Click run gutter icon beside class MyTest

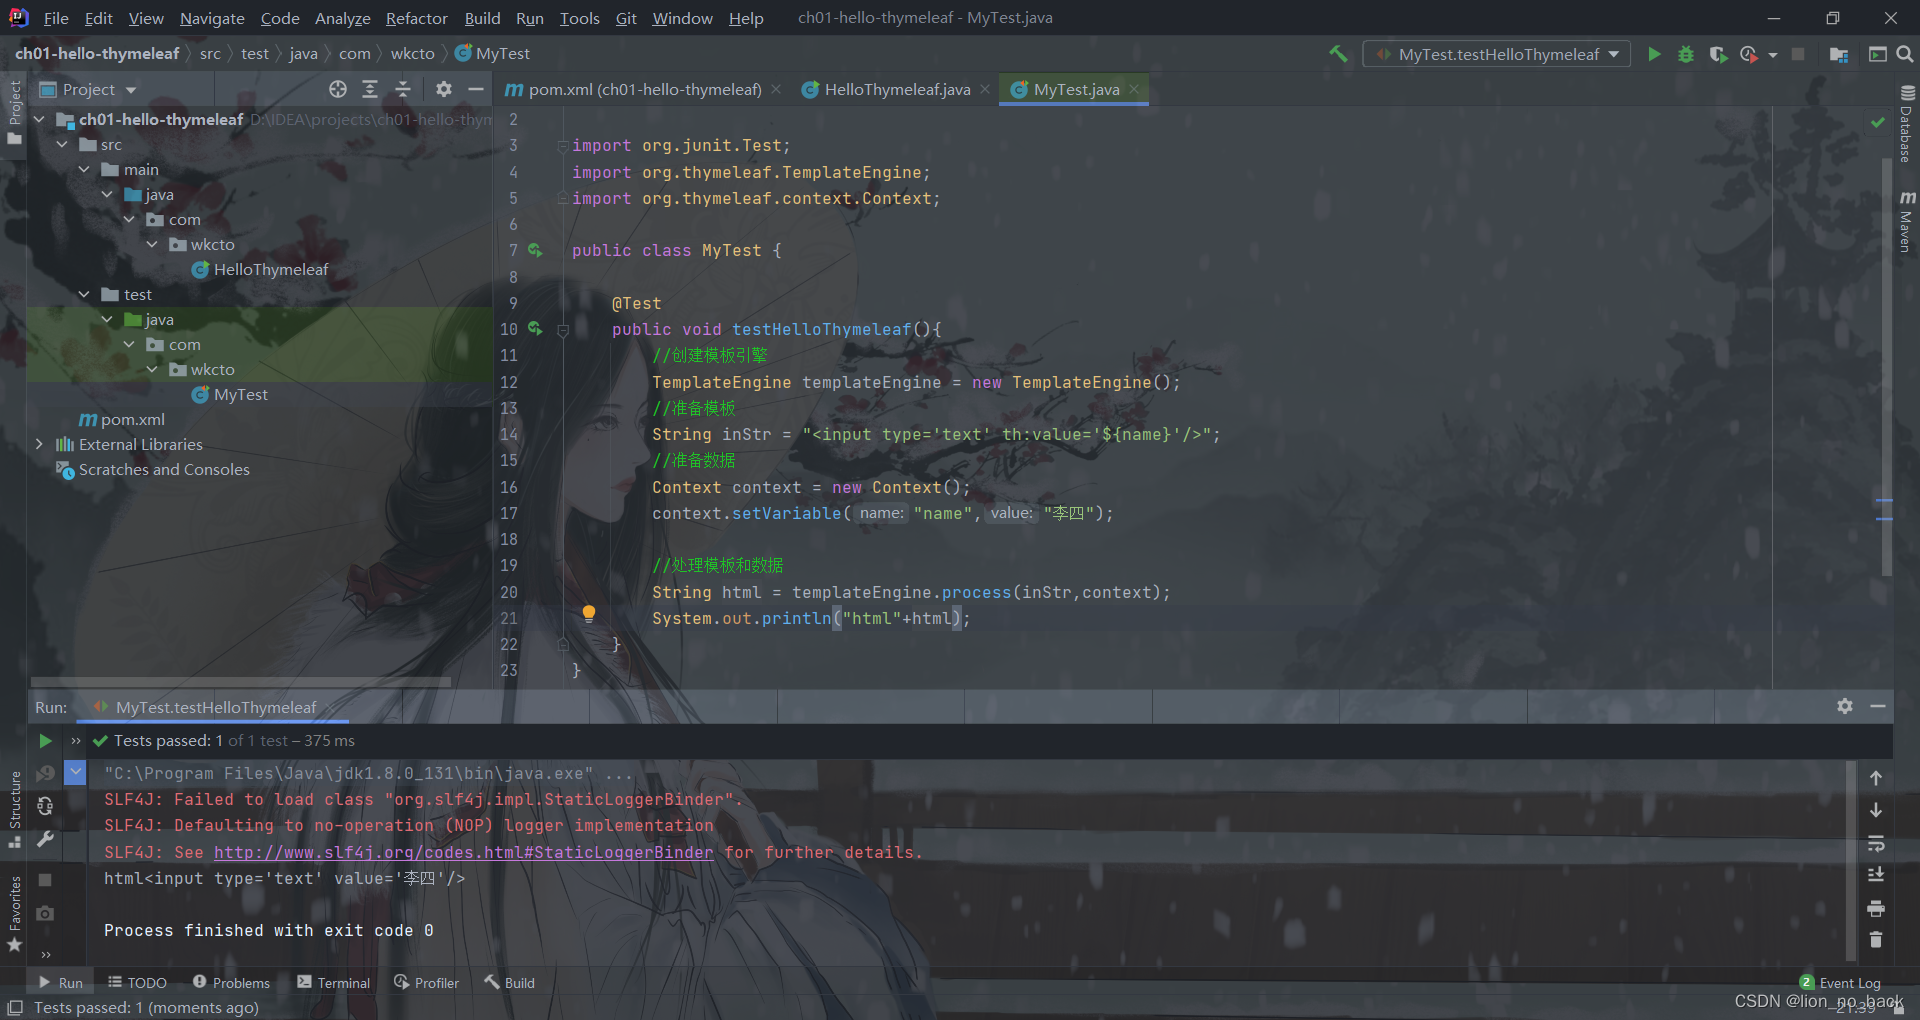[x=535, y=250]
